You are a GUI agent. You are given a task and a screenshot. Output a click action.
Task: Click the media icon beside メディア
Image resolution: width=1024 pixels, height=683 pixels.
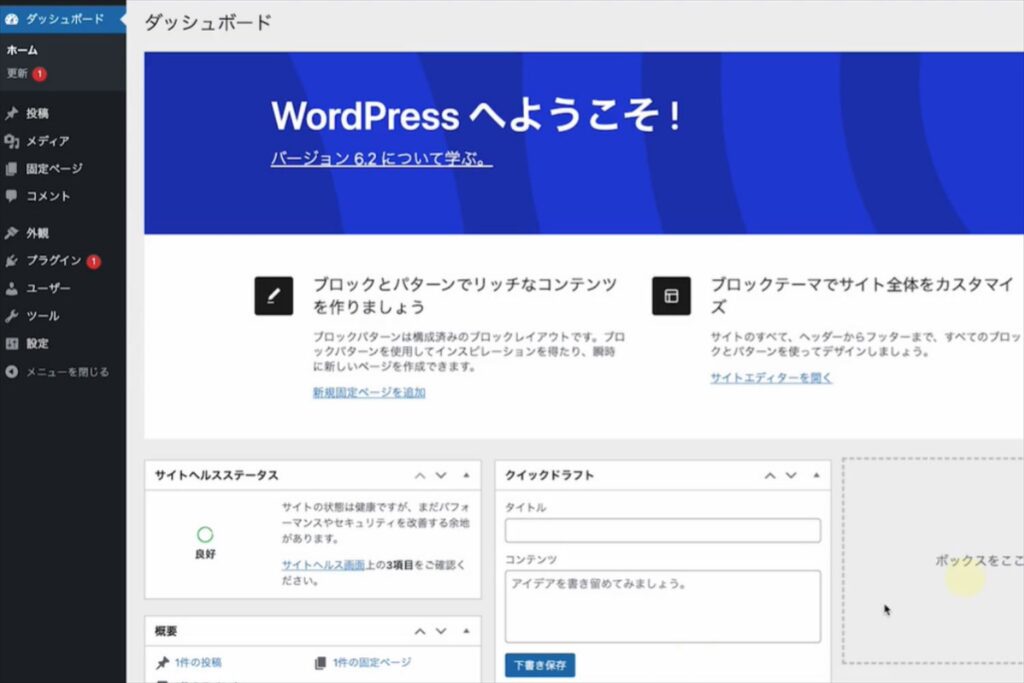12,141
